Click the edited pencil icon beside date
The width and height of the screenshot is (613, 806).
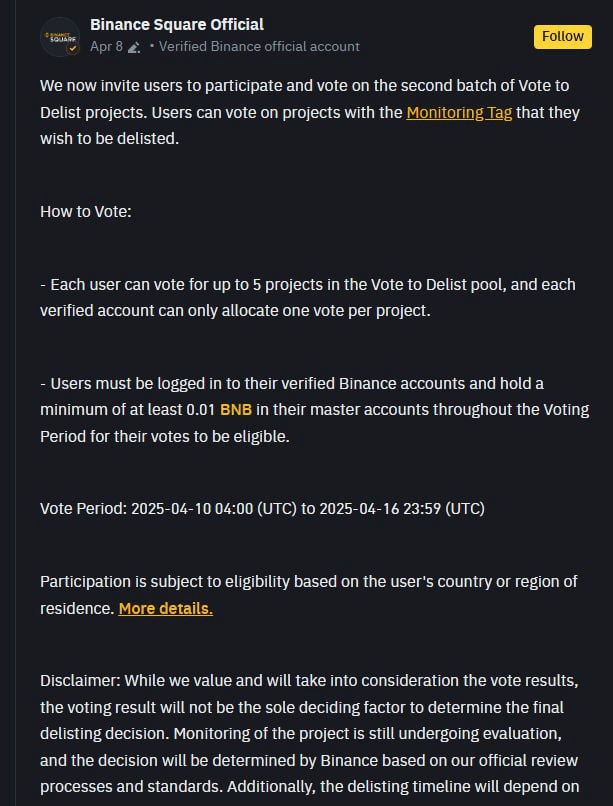pyautogui.click(x=134, y=47)
